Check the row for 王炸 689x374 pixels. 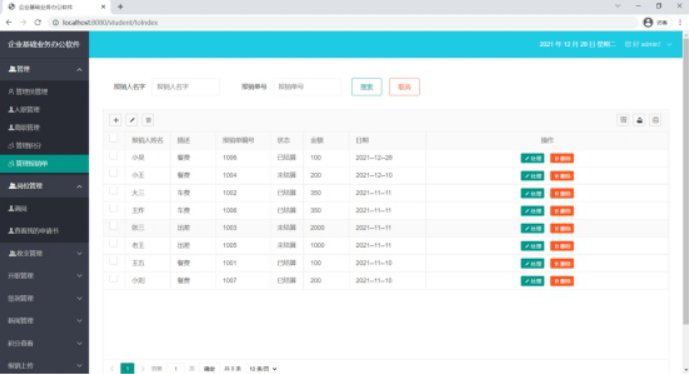click(113, 208)
